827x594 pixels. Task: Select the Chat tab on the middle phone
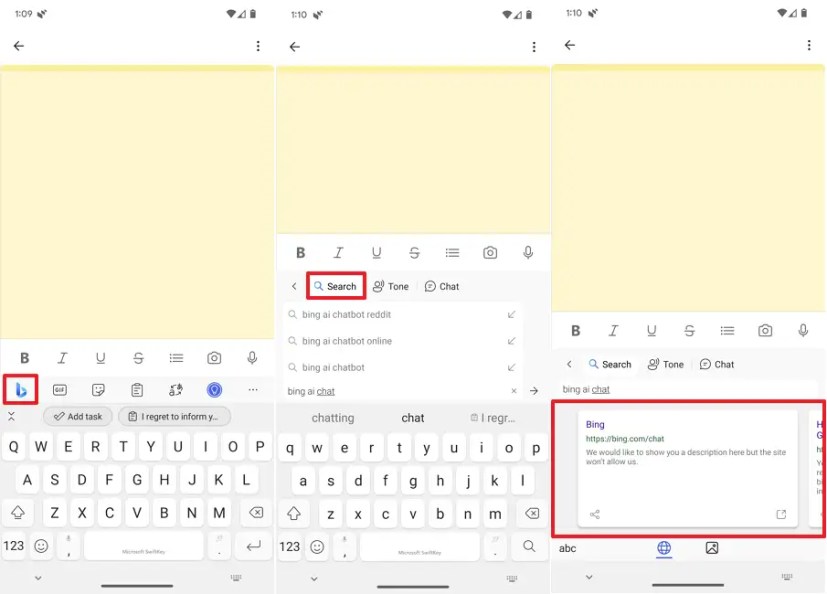pyautogui.click(x=442, y=286)
